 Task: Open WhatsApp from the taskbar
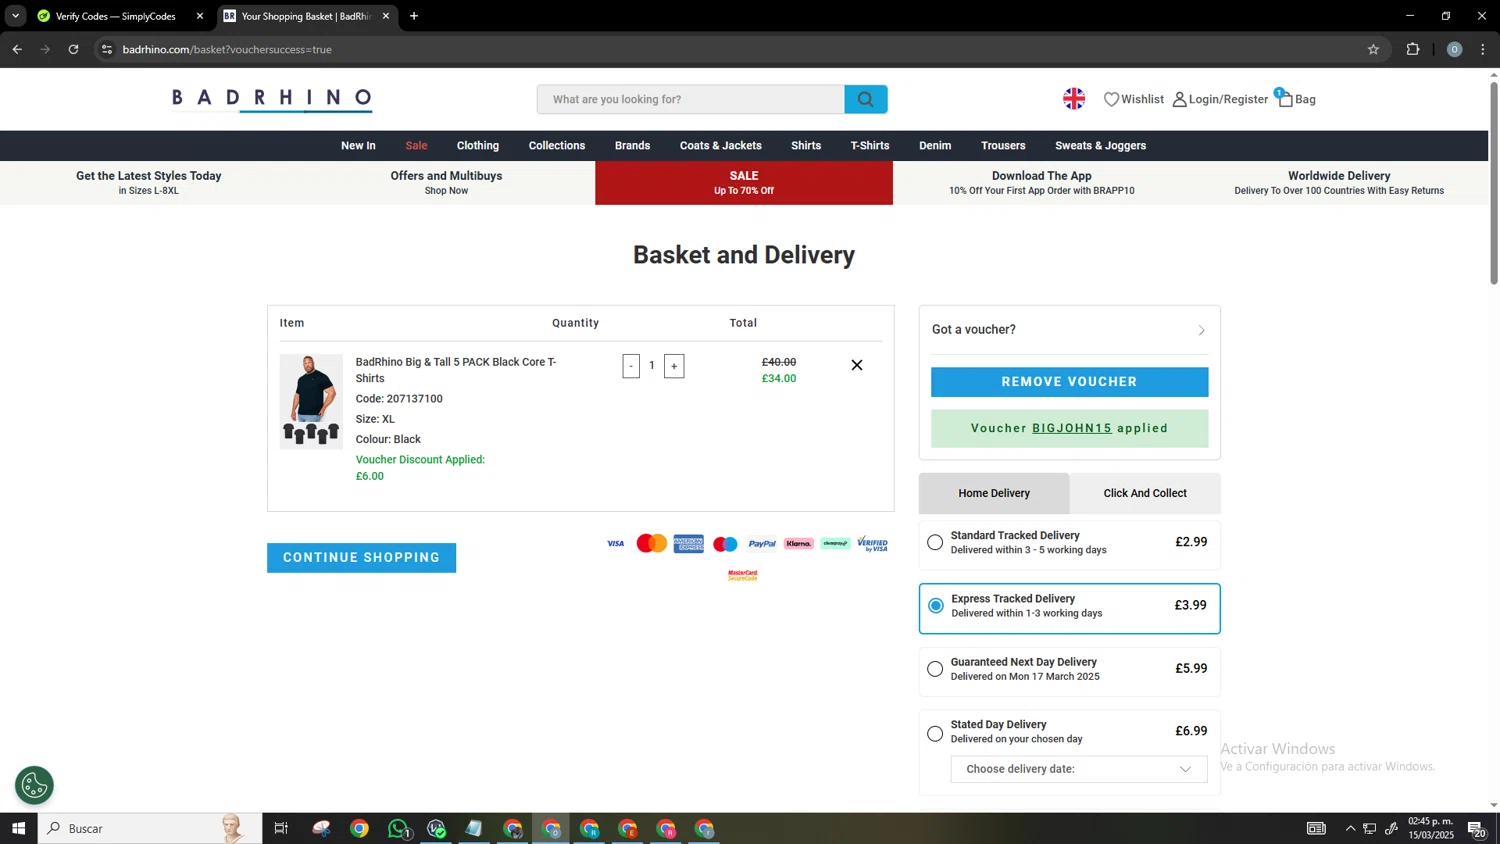point(398,828)
